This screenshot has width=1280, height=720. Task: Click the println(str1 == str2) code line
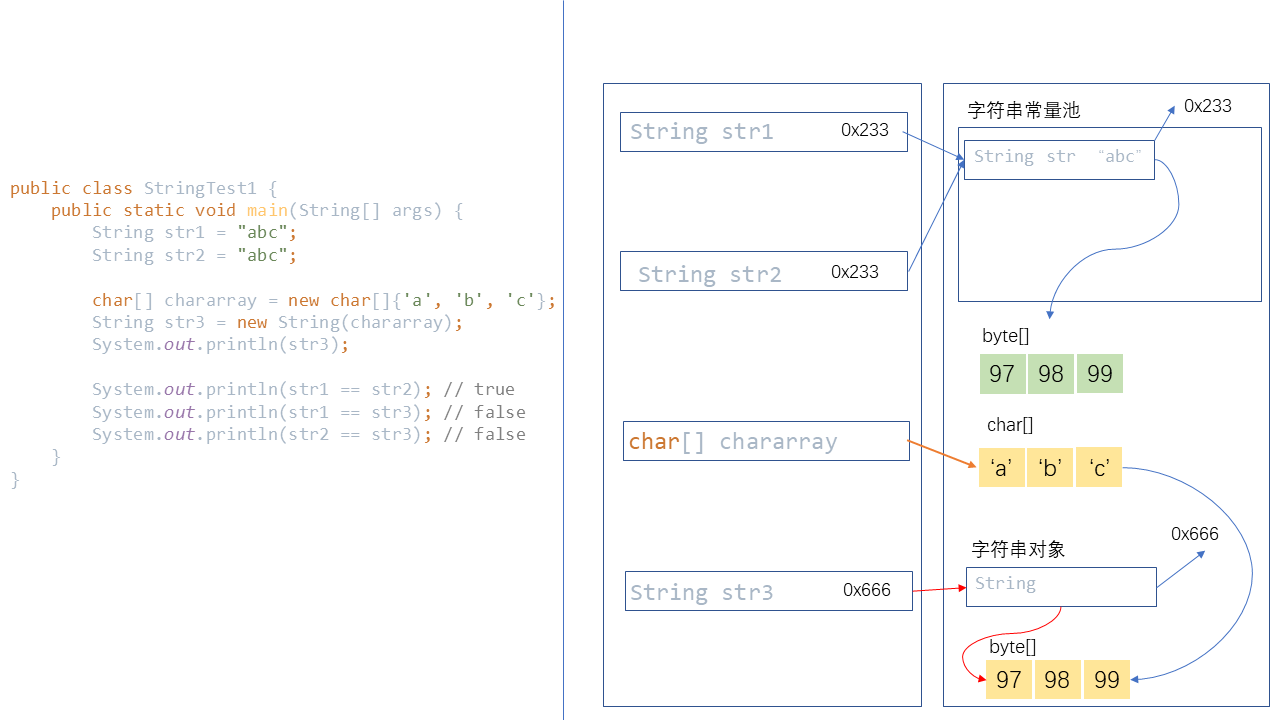(x=303, y=389)
